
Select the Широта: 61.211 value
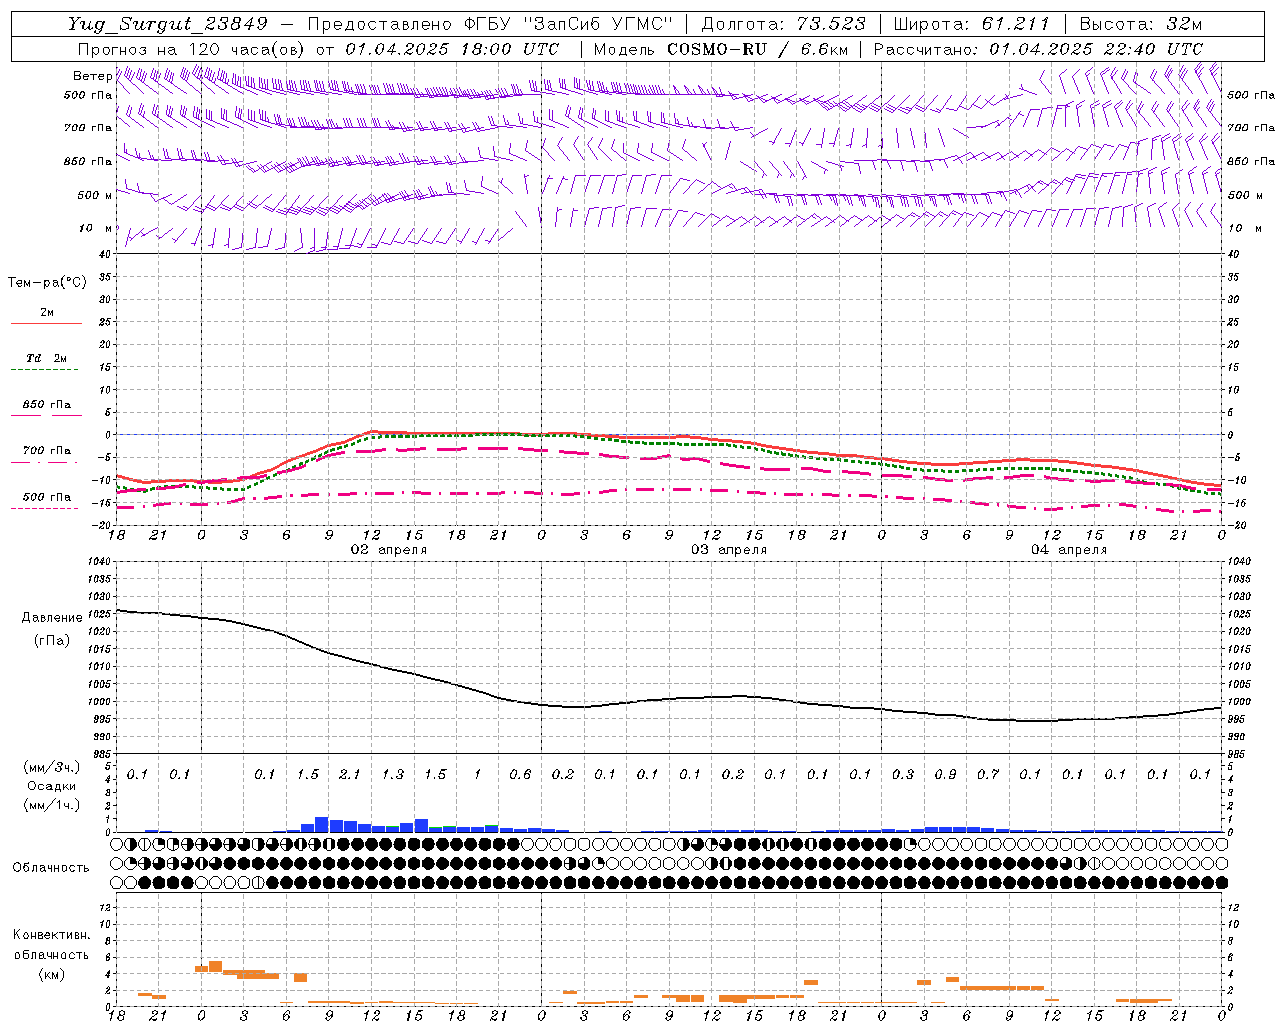pyautogui.click(x=971, y=24)
